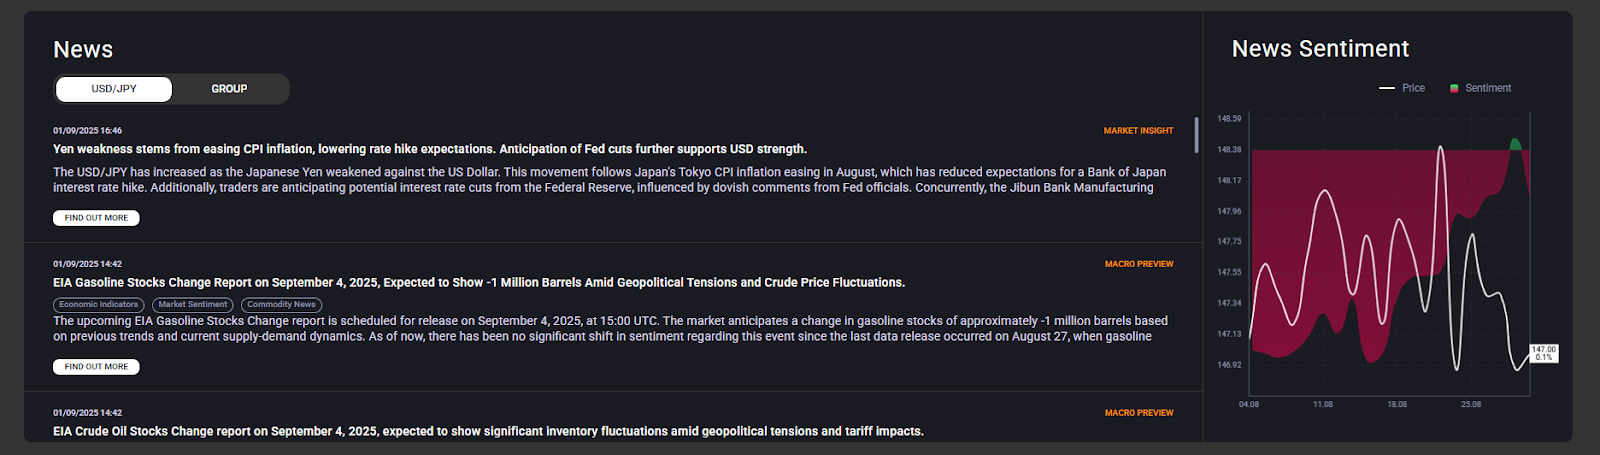The image size is (1600, 455).
Task: Click the 147.00 price label on chart
Action: 1544,353
